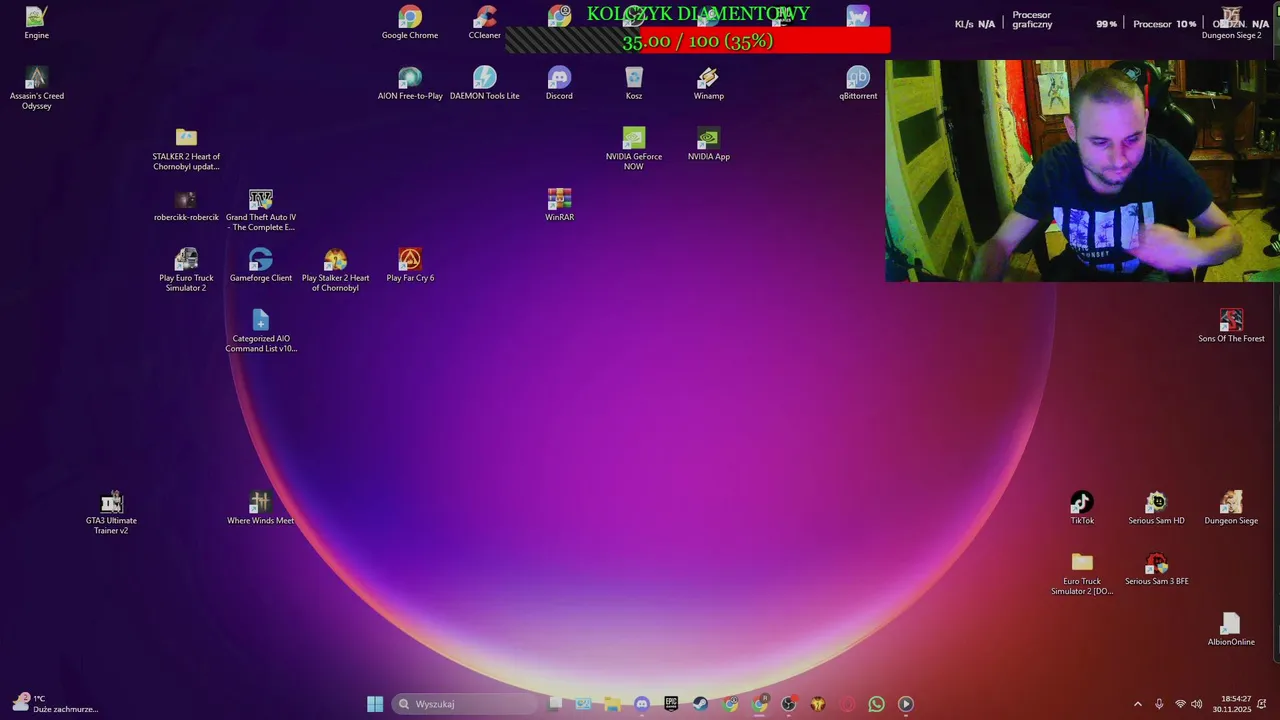Select Play Stalker 2 Heart of Chornobyl shortcut
The height and width of the screenshot is (720, 1280).
[336, 271]
